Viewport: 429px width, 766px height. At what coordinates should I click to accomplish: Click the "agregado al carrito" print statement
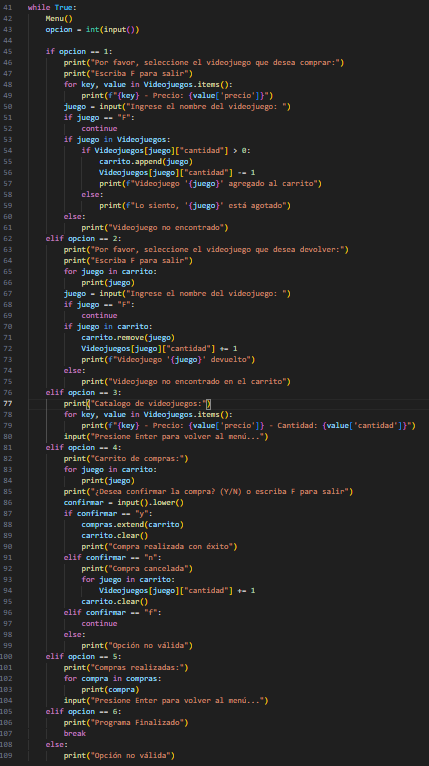[211, 183]
